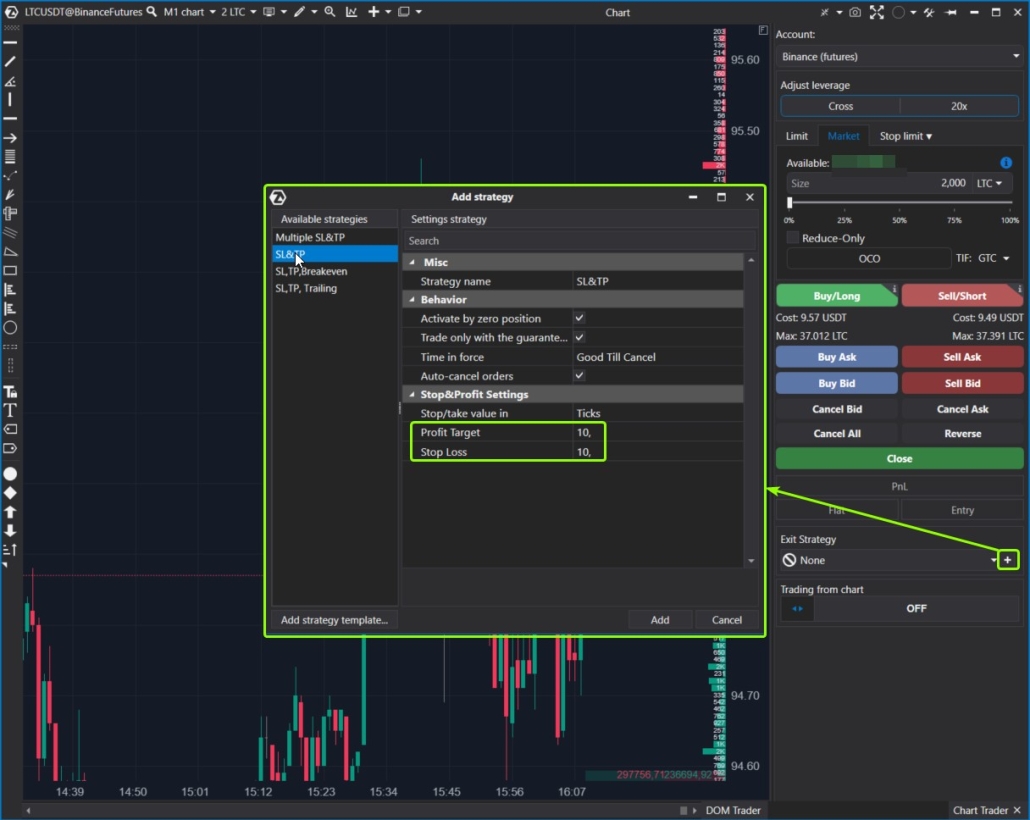This screenshot has width=1030, height=820.
Task: Enable the Reduce-Only checkbox
Action: click(x=792, y=238)
